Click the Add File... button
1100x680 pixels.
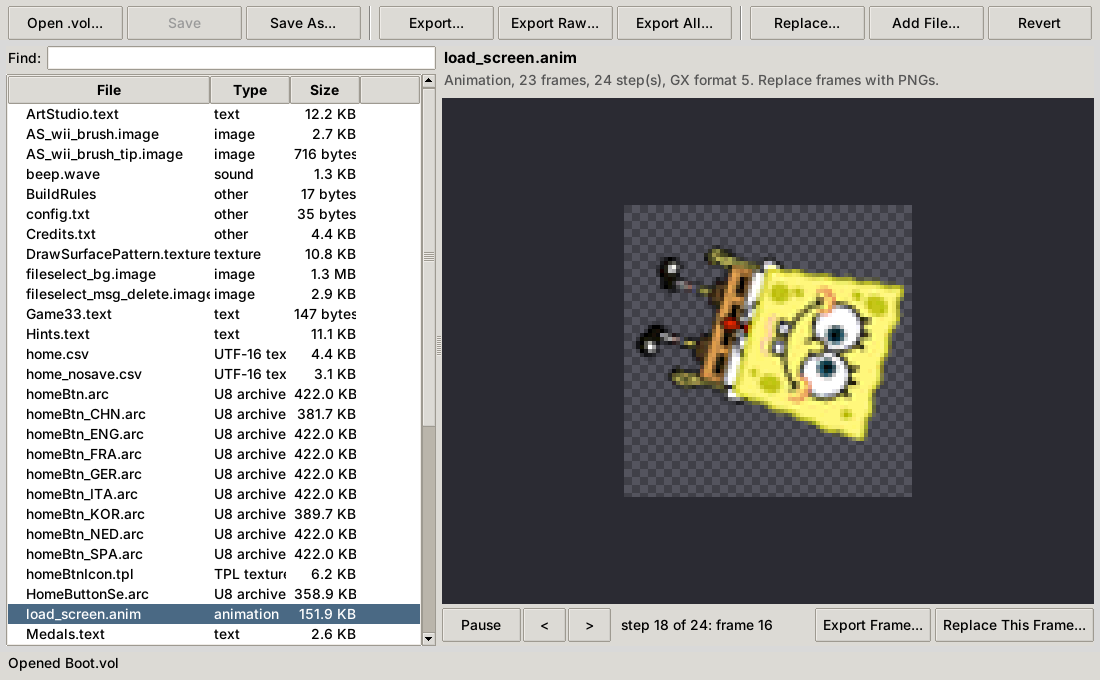(926, 23)
